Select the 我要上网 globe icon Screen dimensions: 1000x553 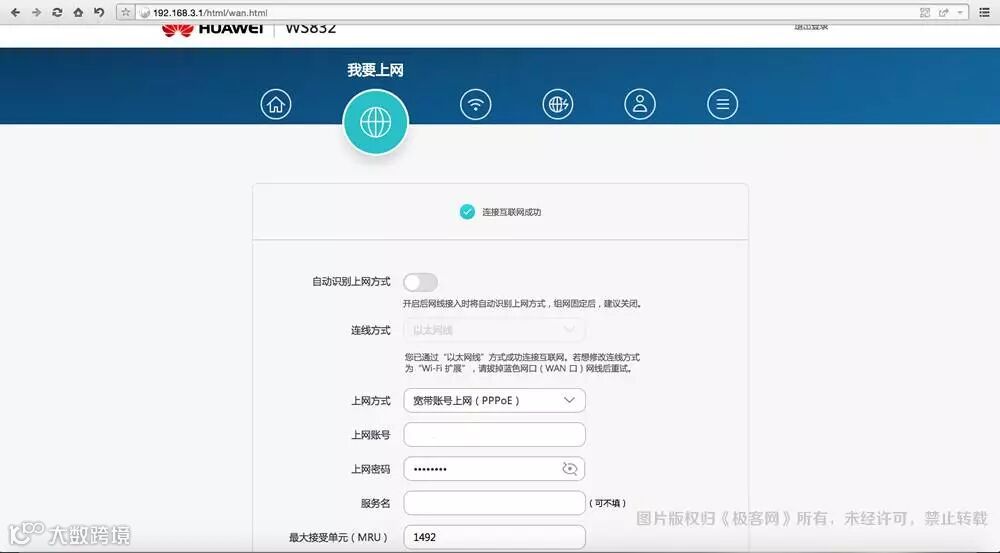tap(376, 122)
